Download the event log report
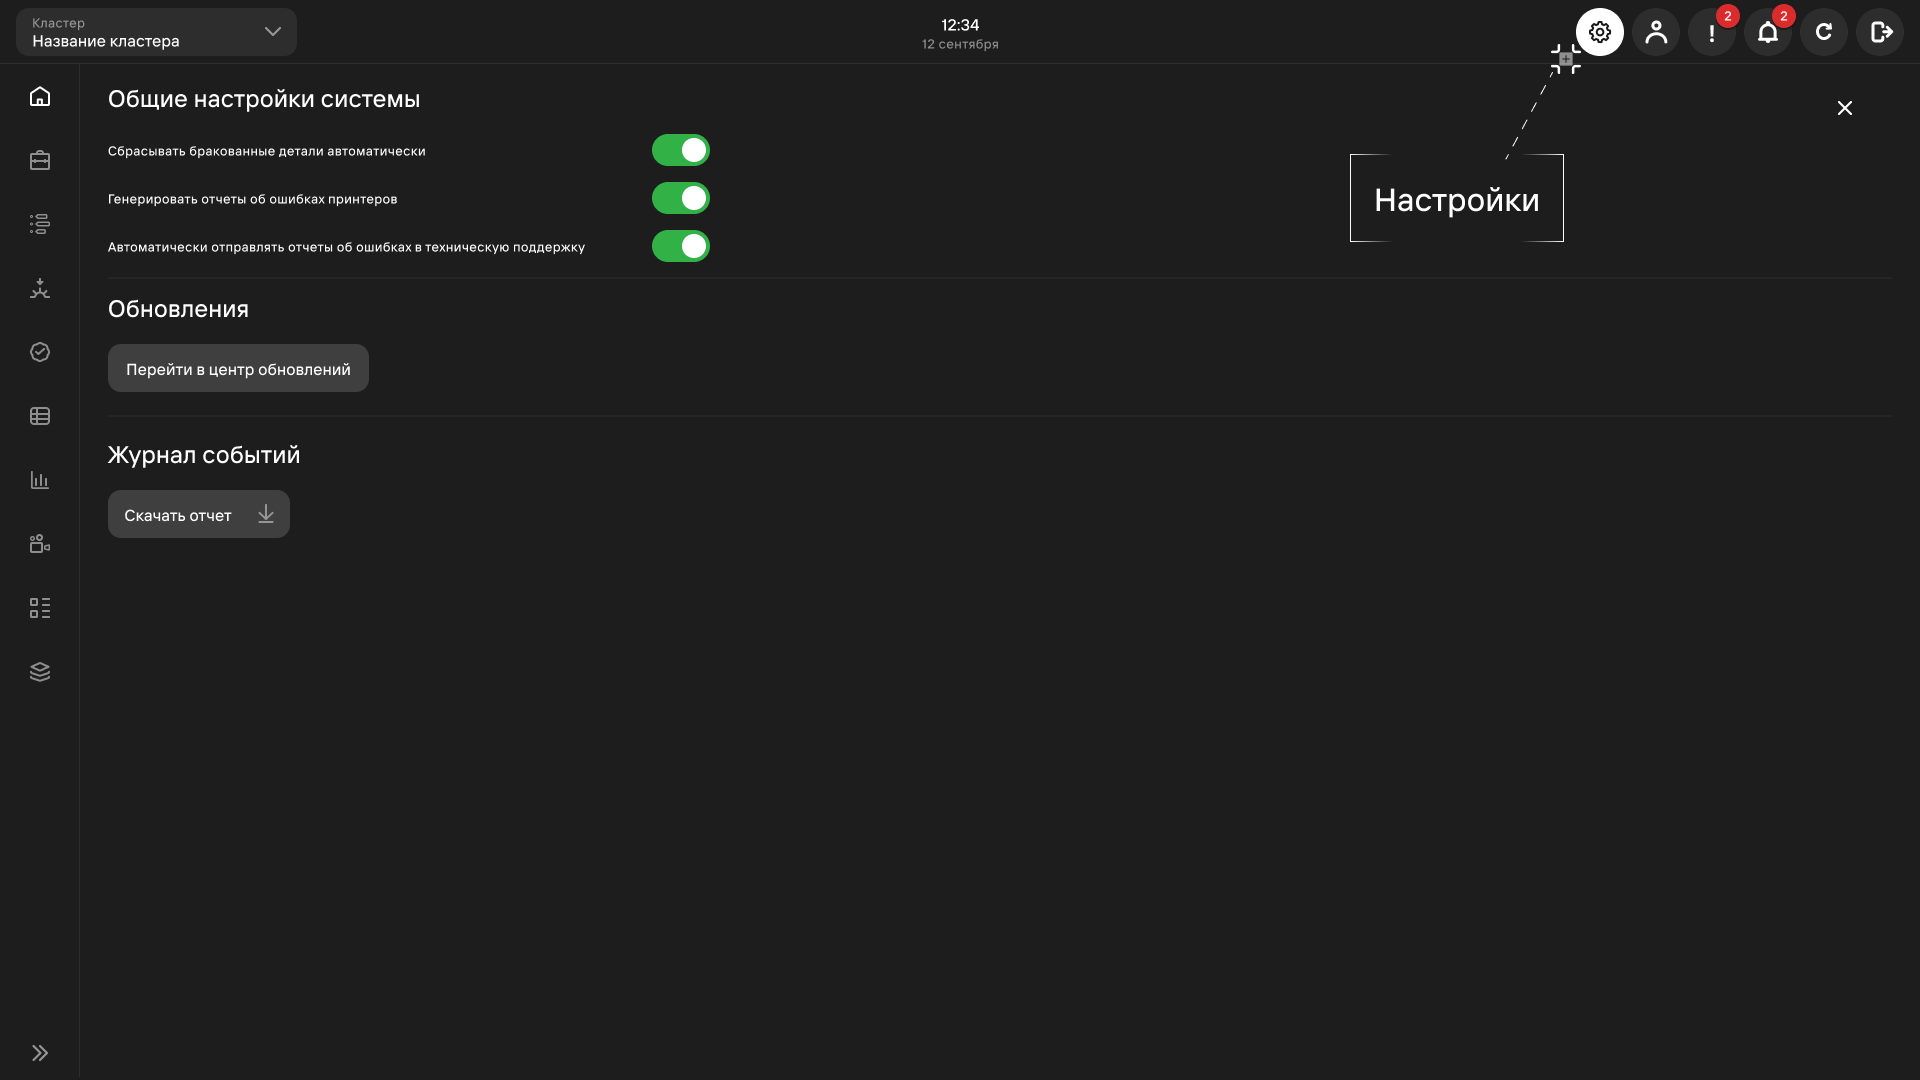Image resolution: width=1920 pixels, height=1080 pixels. [199, 514]
